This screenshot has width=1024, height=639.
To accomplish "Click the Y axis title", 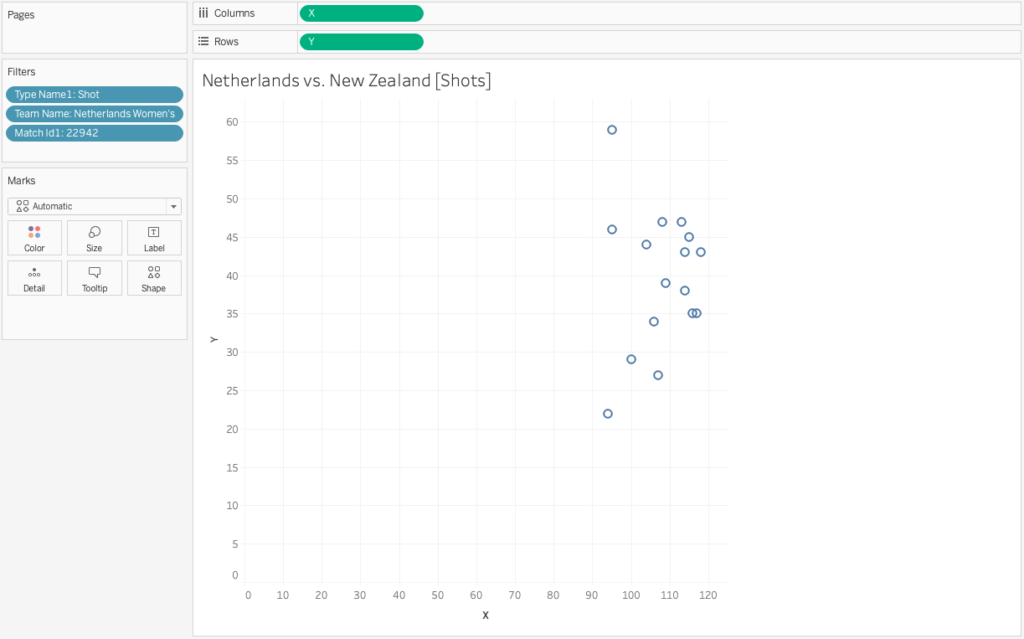I will [x=213, y=340].
